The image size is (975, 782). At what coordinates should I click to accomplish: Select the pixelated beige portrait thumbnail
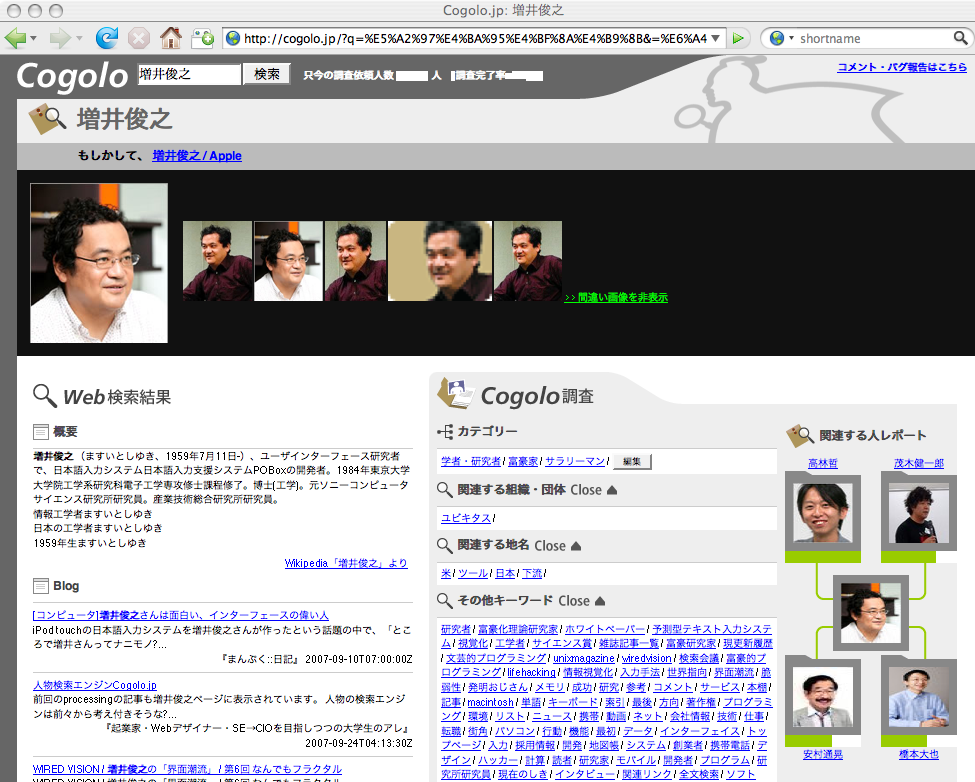pos(440,261)
